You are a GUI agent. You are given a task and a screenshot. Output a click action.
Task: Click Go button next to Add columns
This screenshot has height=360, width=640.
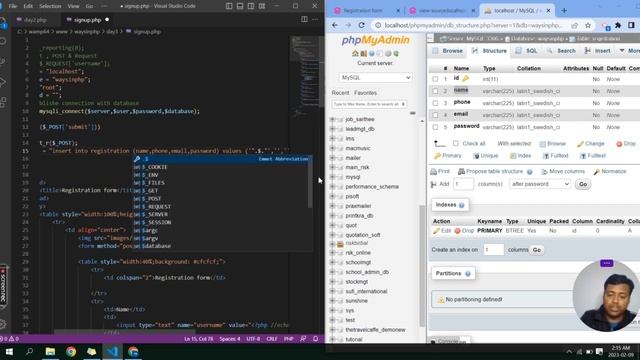pos(583,184)
